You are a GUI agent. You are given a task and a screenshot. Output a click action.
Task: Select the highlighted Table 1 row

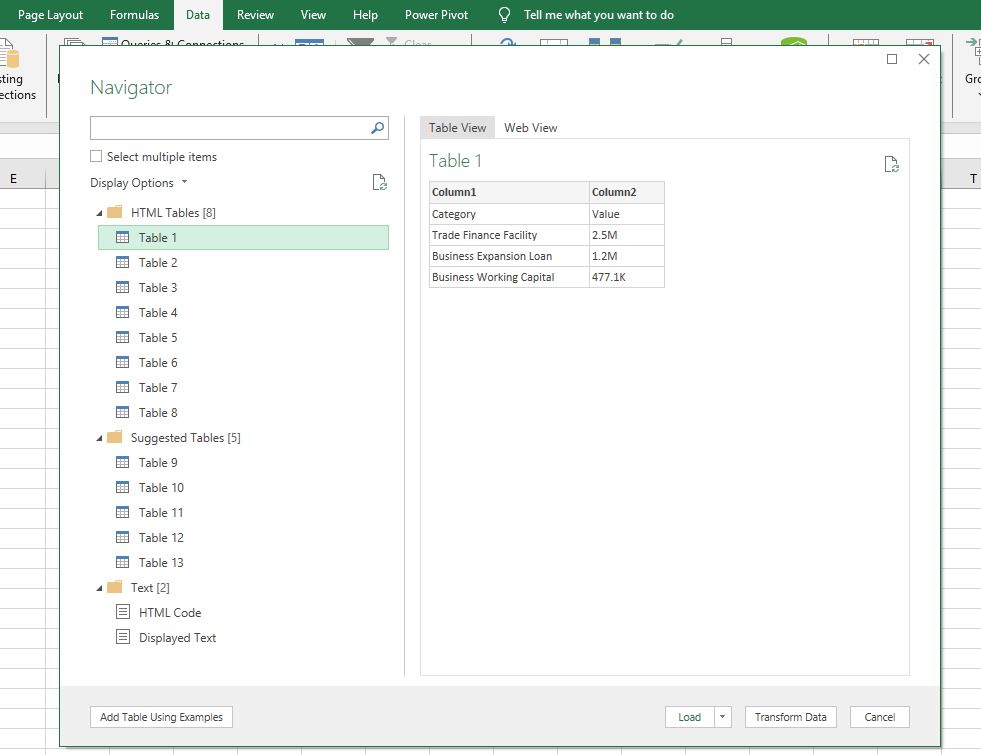pos(243,237)
